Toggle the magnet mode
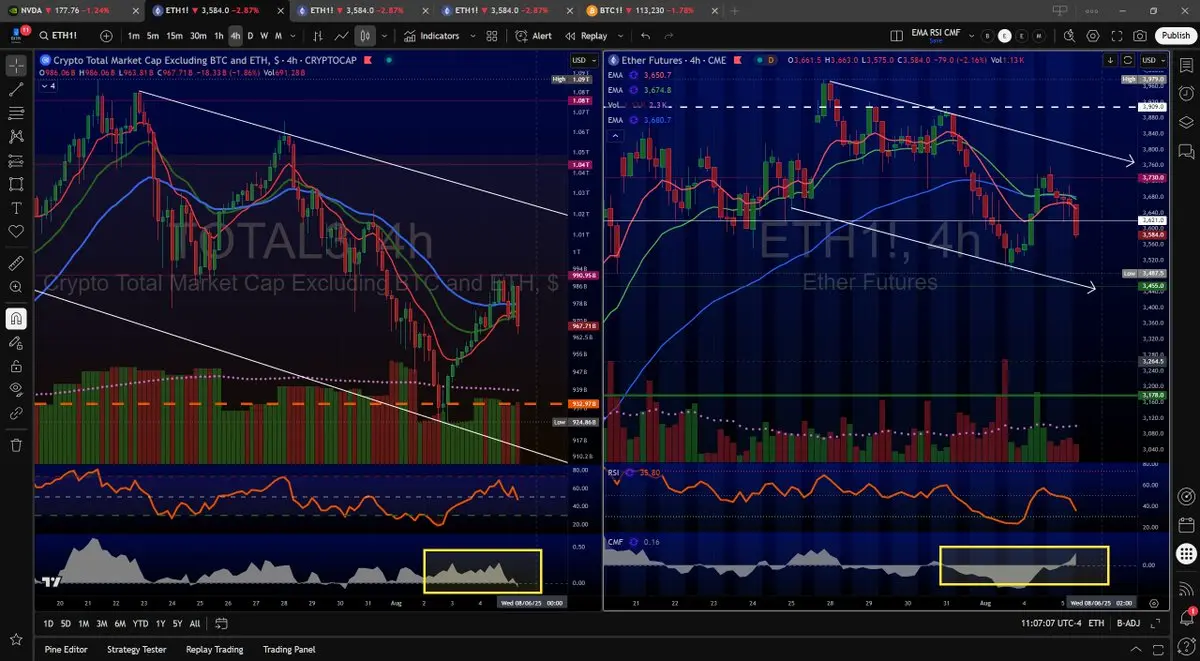This screenshot has width=1200, height=661. [16, 318]
